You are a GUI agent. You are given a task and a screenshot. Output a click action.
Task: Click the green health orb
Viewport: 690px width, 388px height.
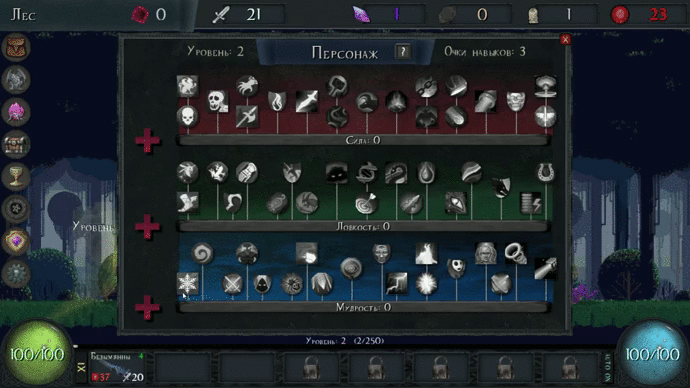point(37,354)
